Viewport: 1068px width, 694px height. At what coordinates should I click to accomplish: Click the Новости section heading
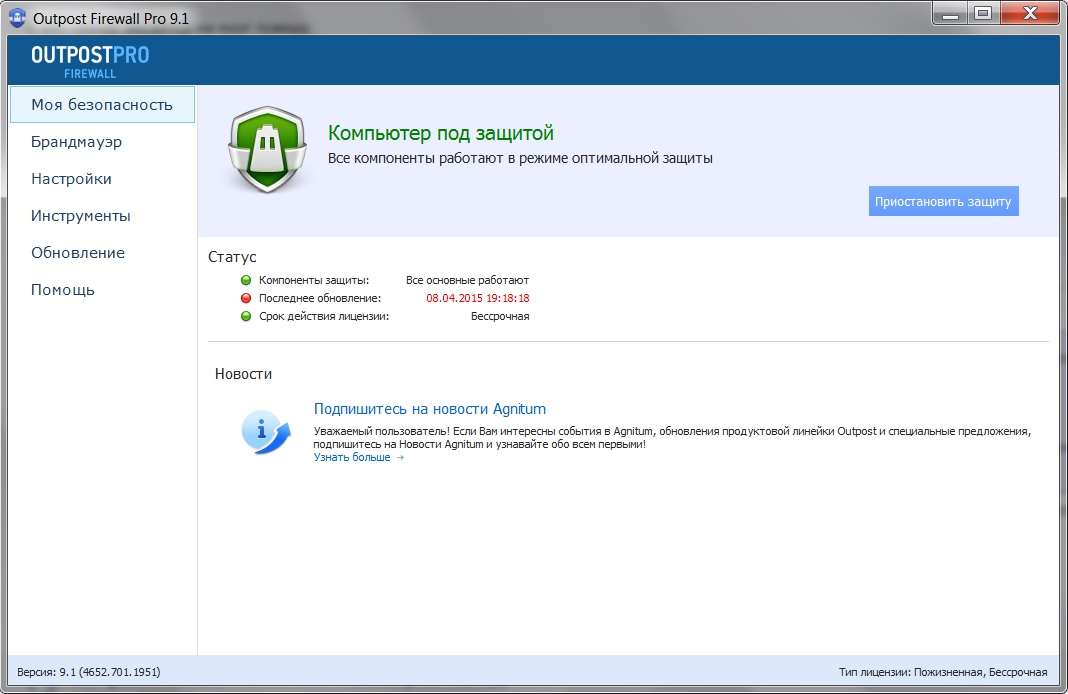point(243,374)
